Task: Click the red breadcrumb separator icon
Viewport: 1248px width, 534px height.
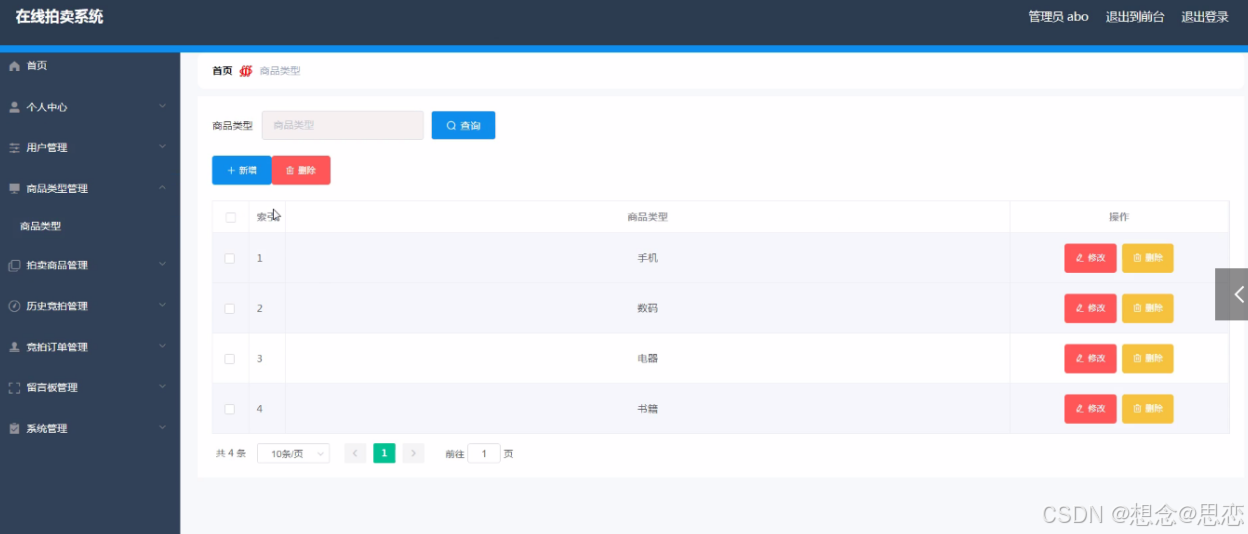Action: click(x=246, y=71)
